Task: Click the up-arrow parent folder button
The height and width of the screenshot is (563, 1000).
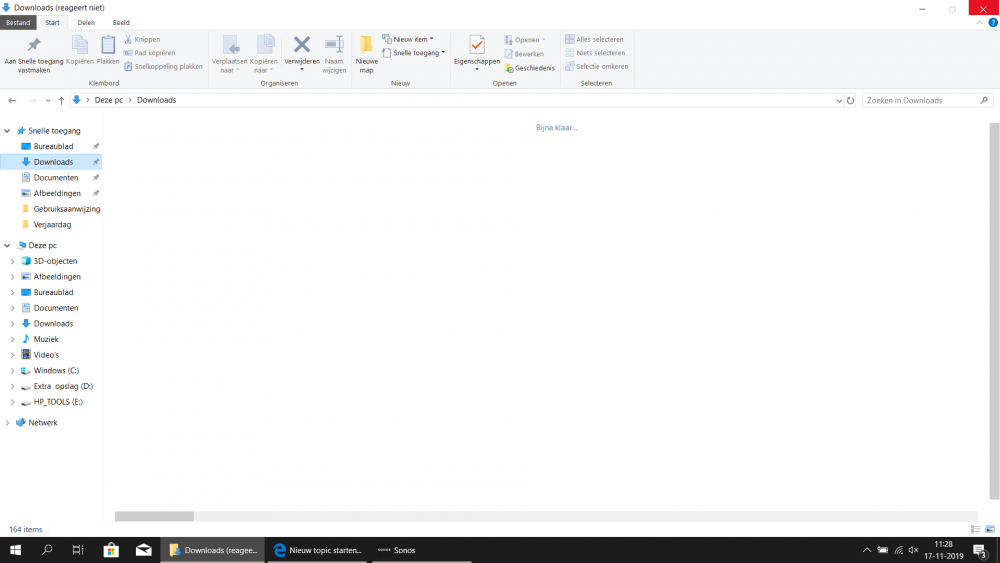Action: pos(61,100)
